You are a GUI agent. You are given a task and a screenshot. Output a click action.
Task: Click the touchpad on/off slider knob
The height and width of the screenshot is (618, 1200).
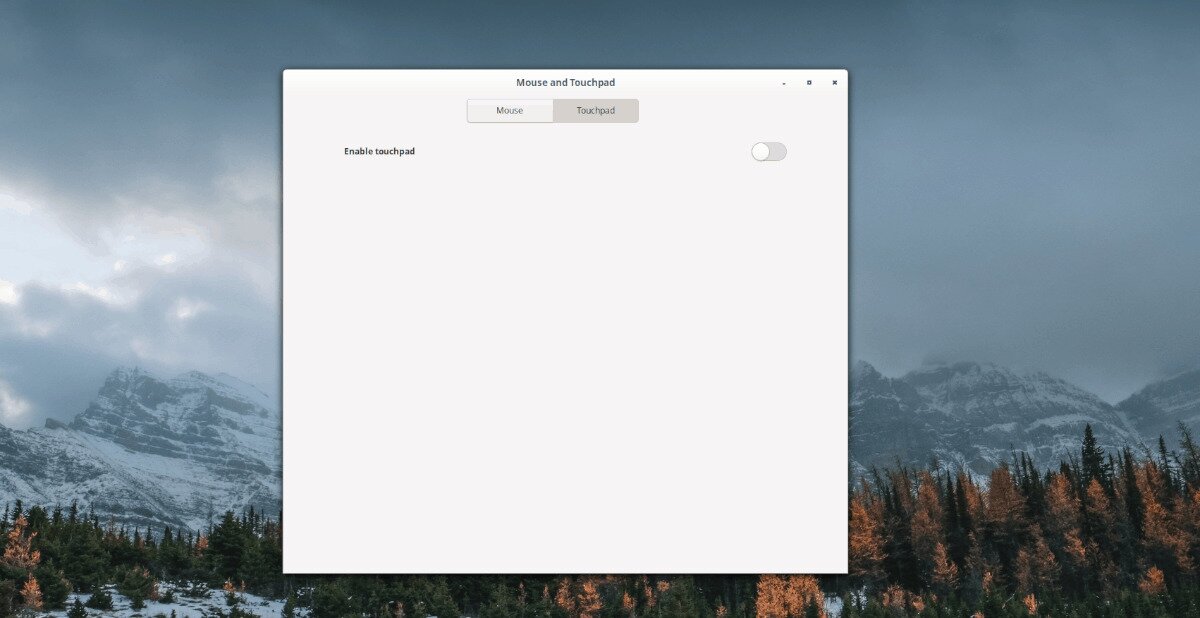pyautogui.click(x=761, y=151)
